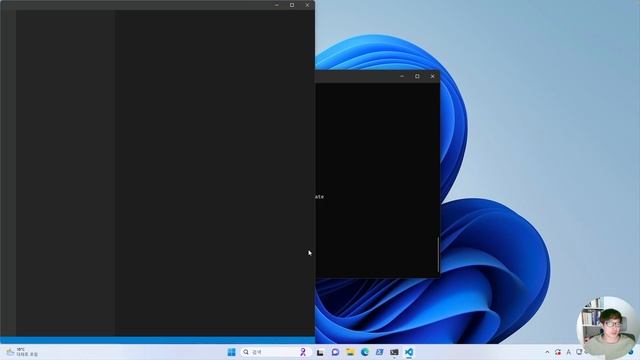Minimize the large dark VS Code window

click(x=277, y=5)
